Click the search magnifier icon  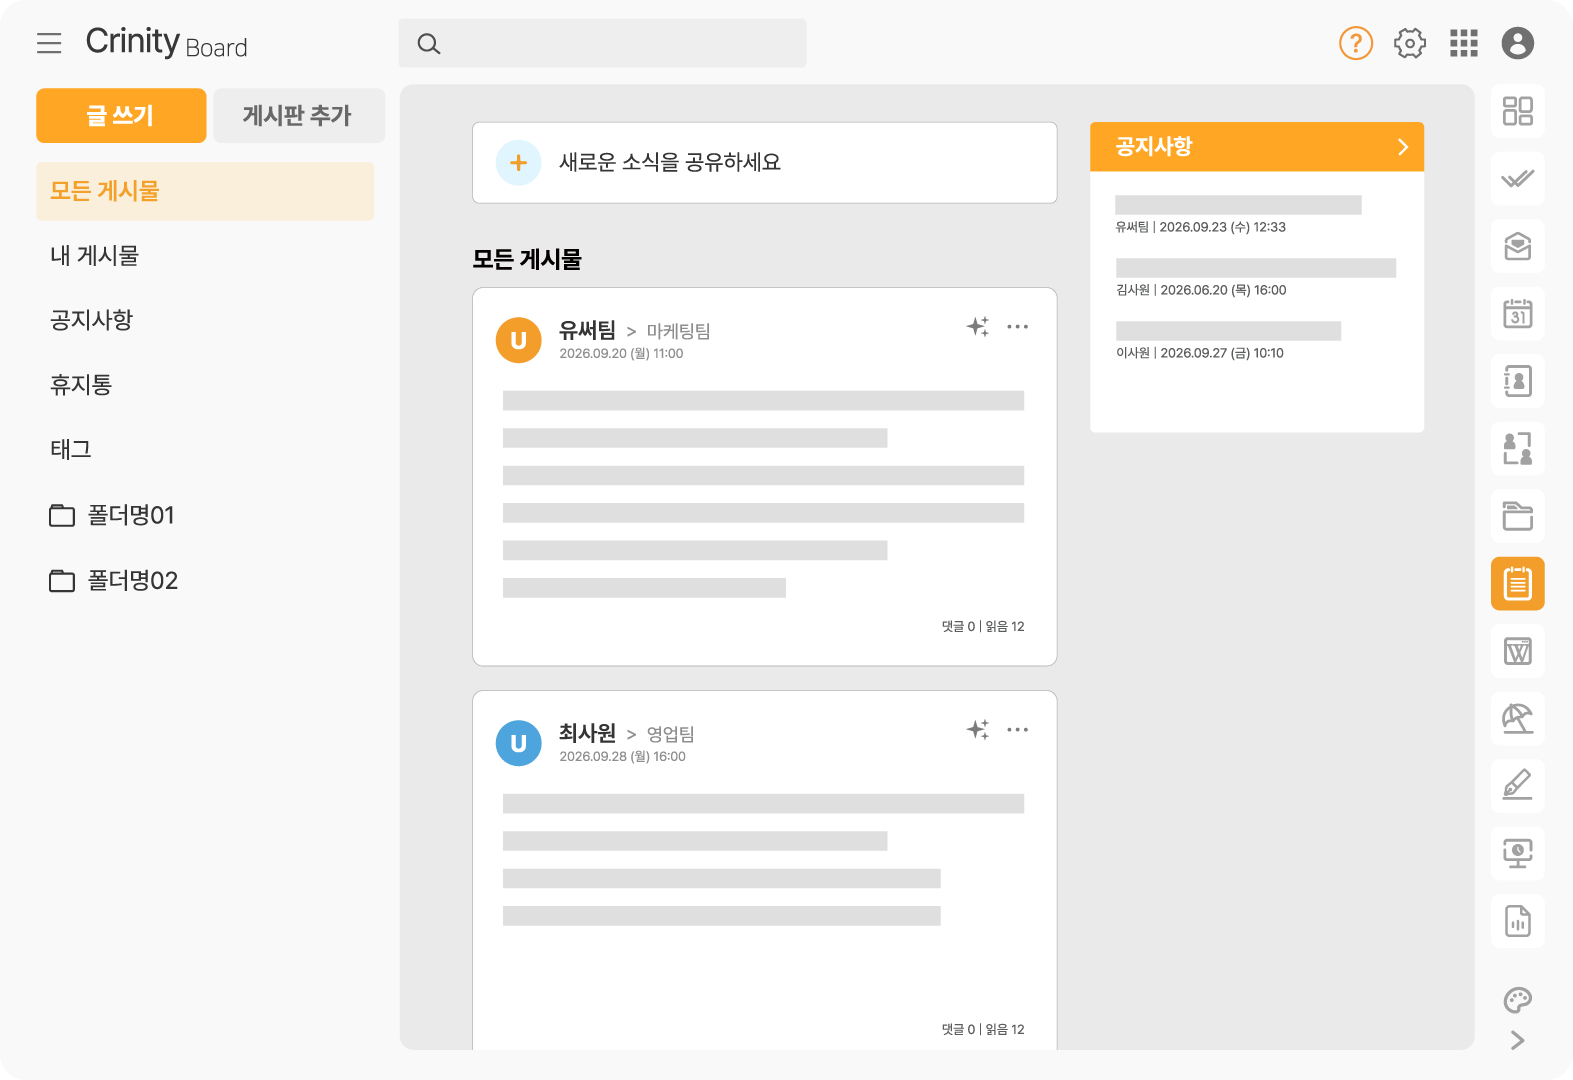pyautogui.click(x=429, y=43)
